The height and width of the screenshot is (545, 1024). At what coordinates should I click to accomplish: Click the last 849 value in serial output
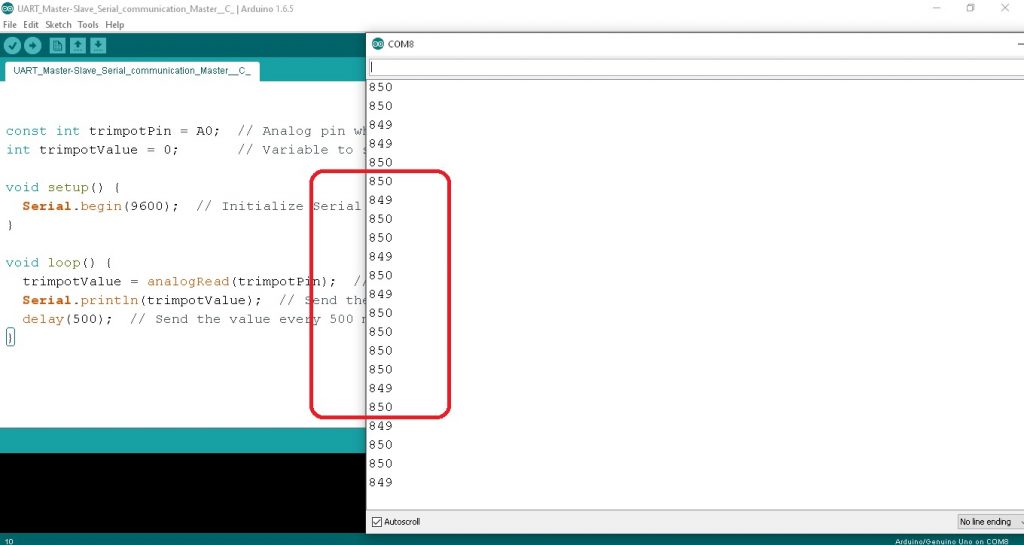click(x=381, y=483)
